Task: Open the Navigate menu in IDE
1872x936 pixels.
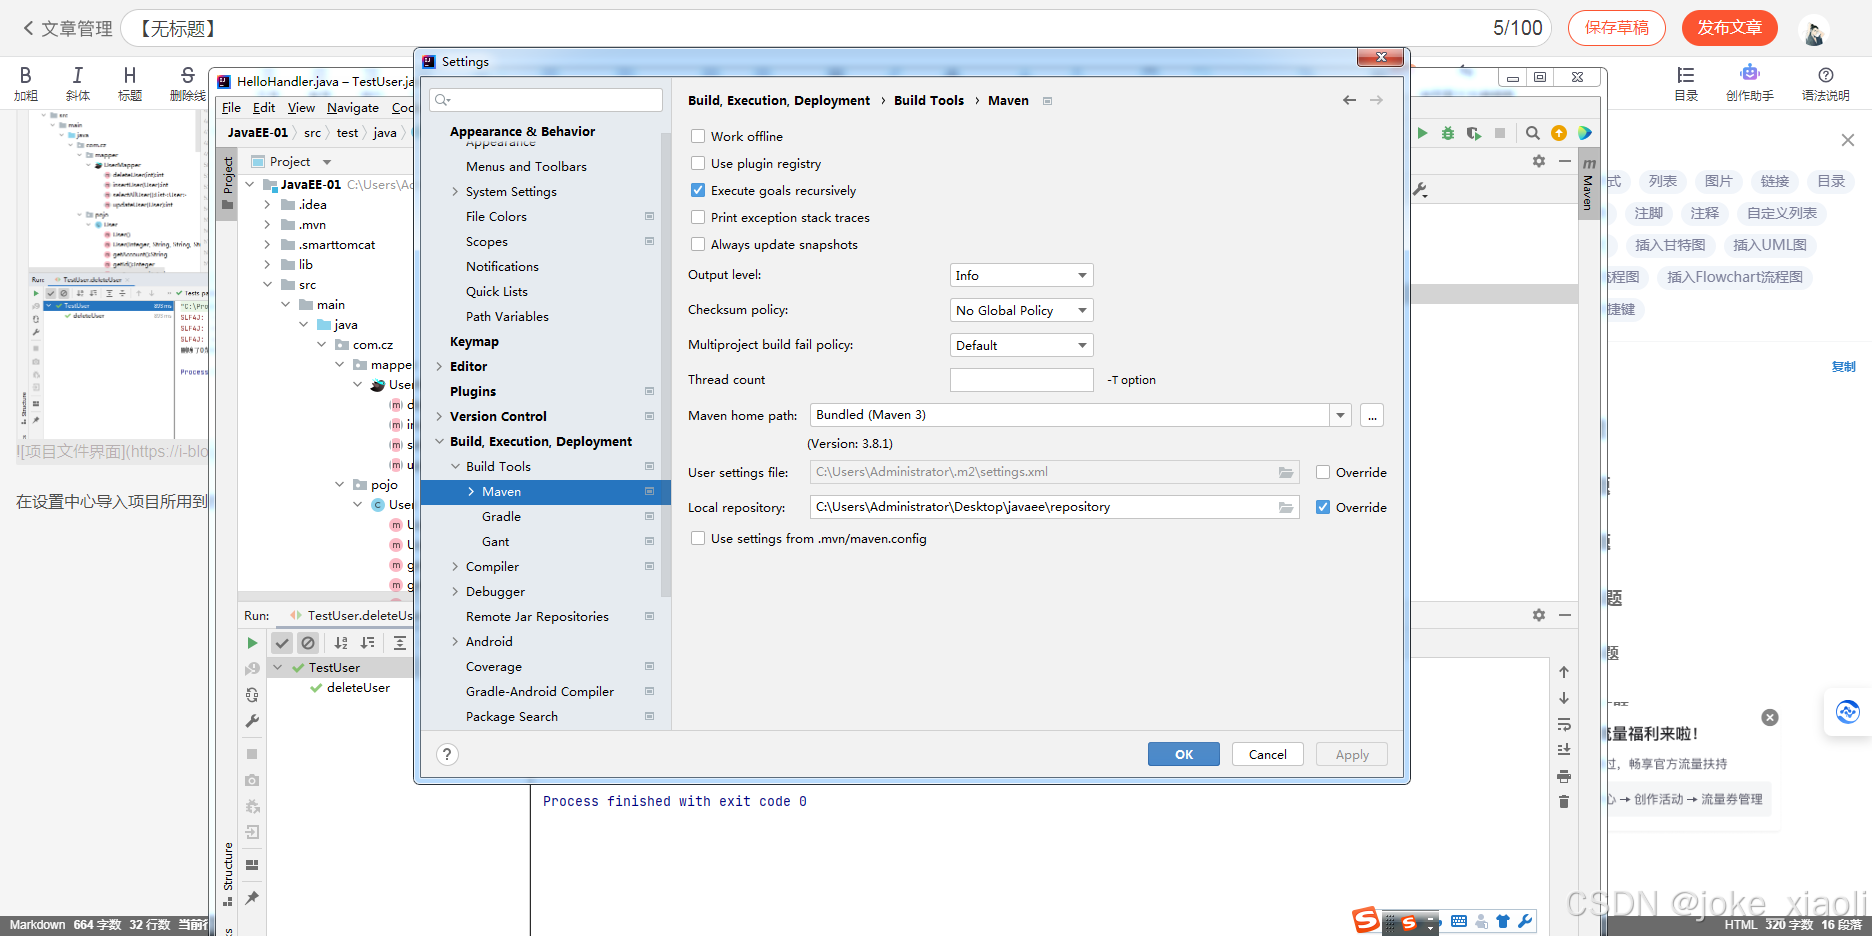Action: [x=353, y=108]
